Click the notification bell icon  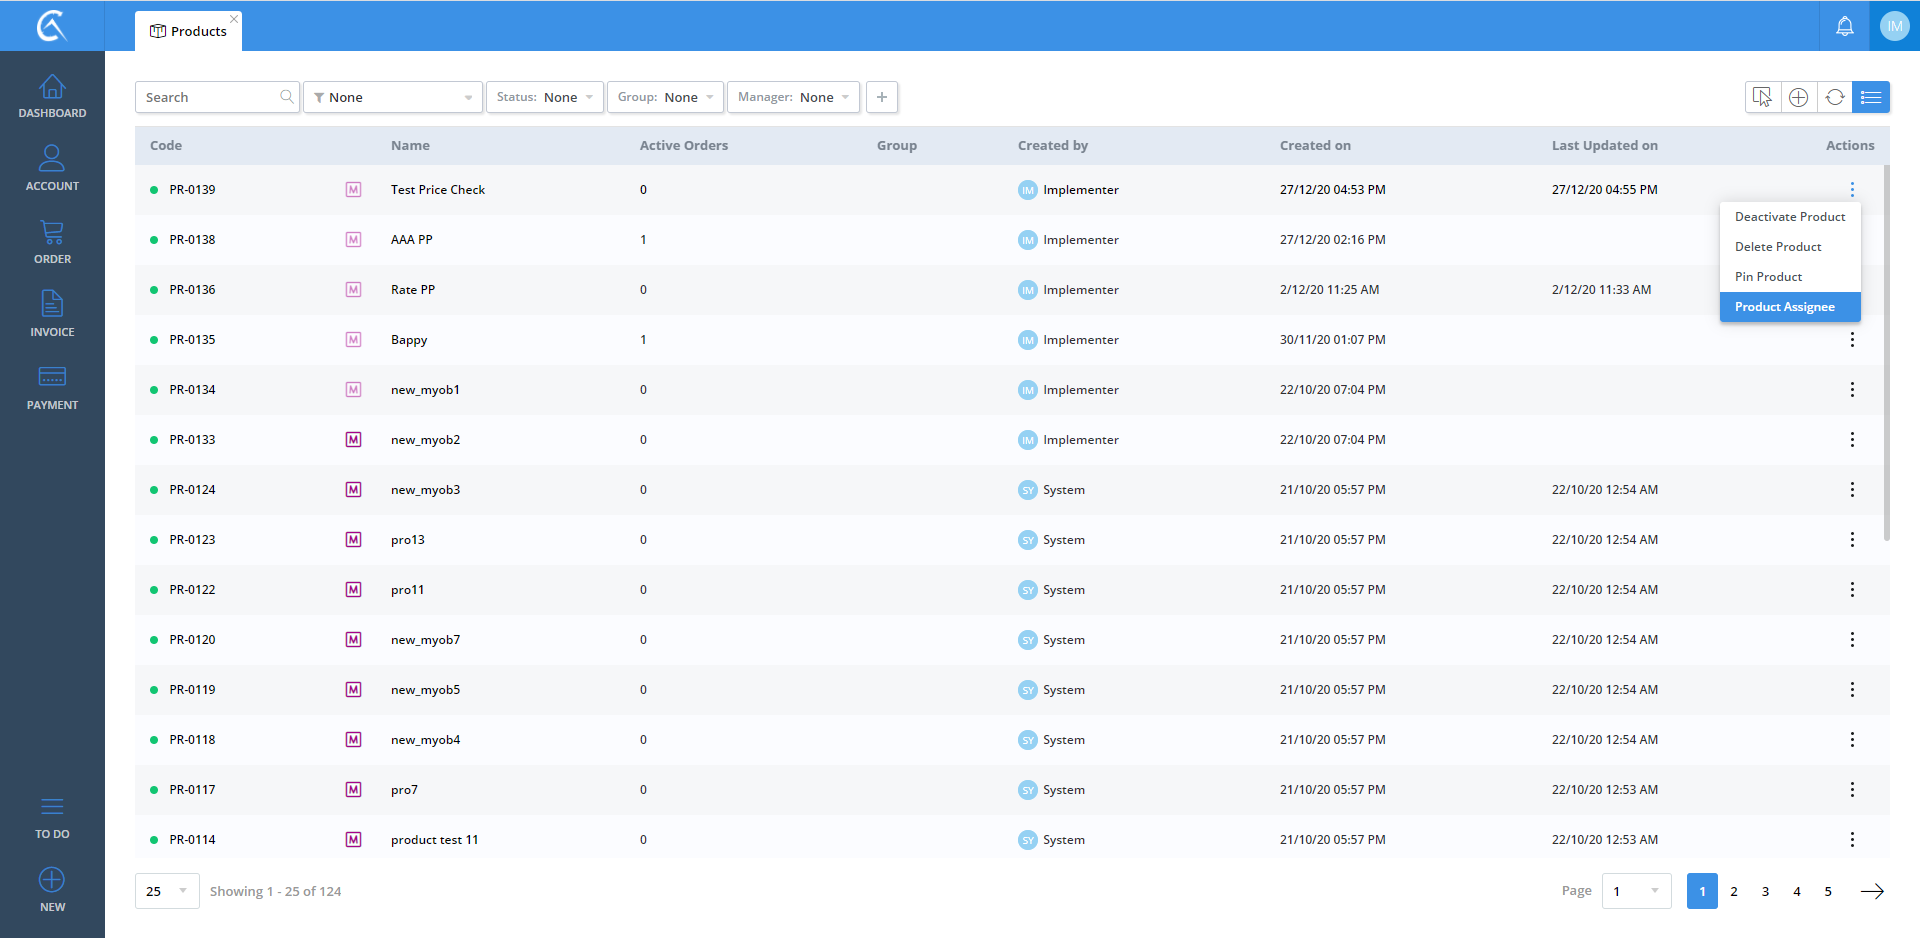click(1844, 27)
